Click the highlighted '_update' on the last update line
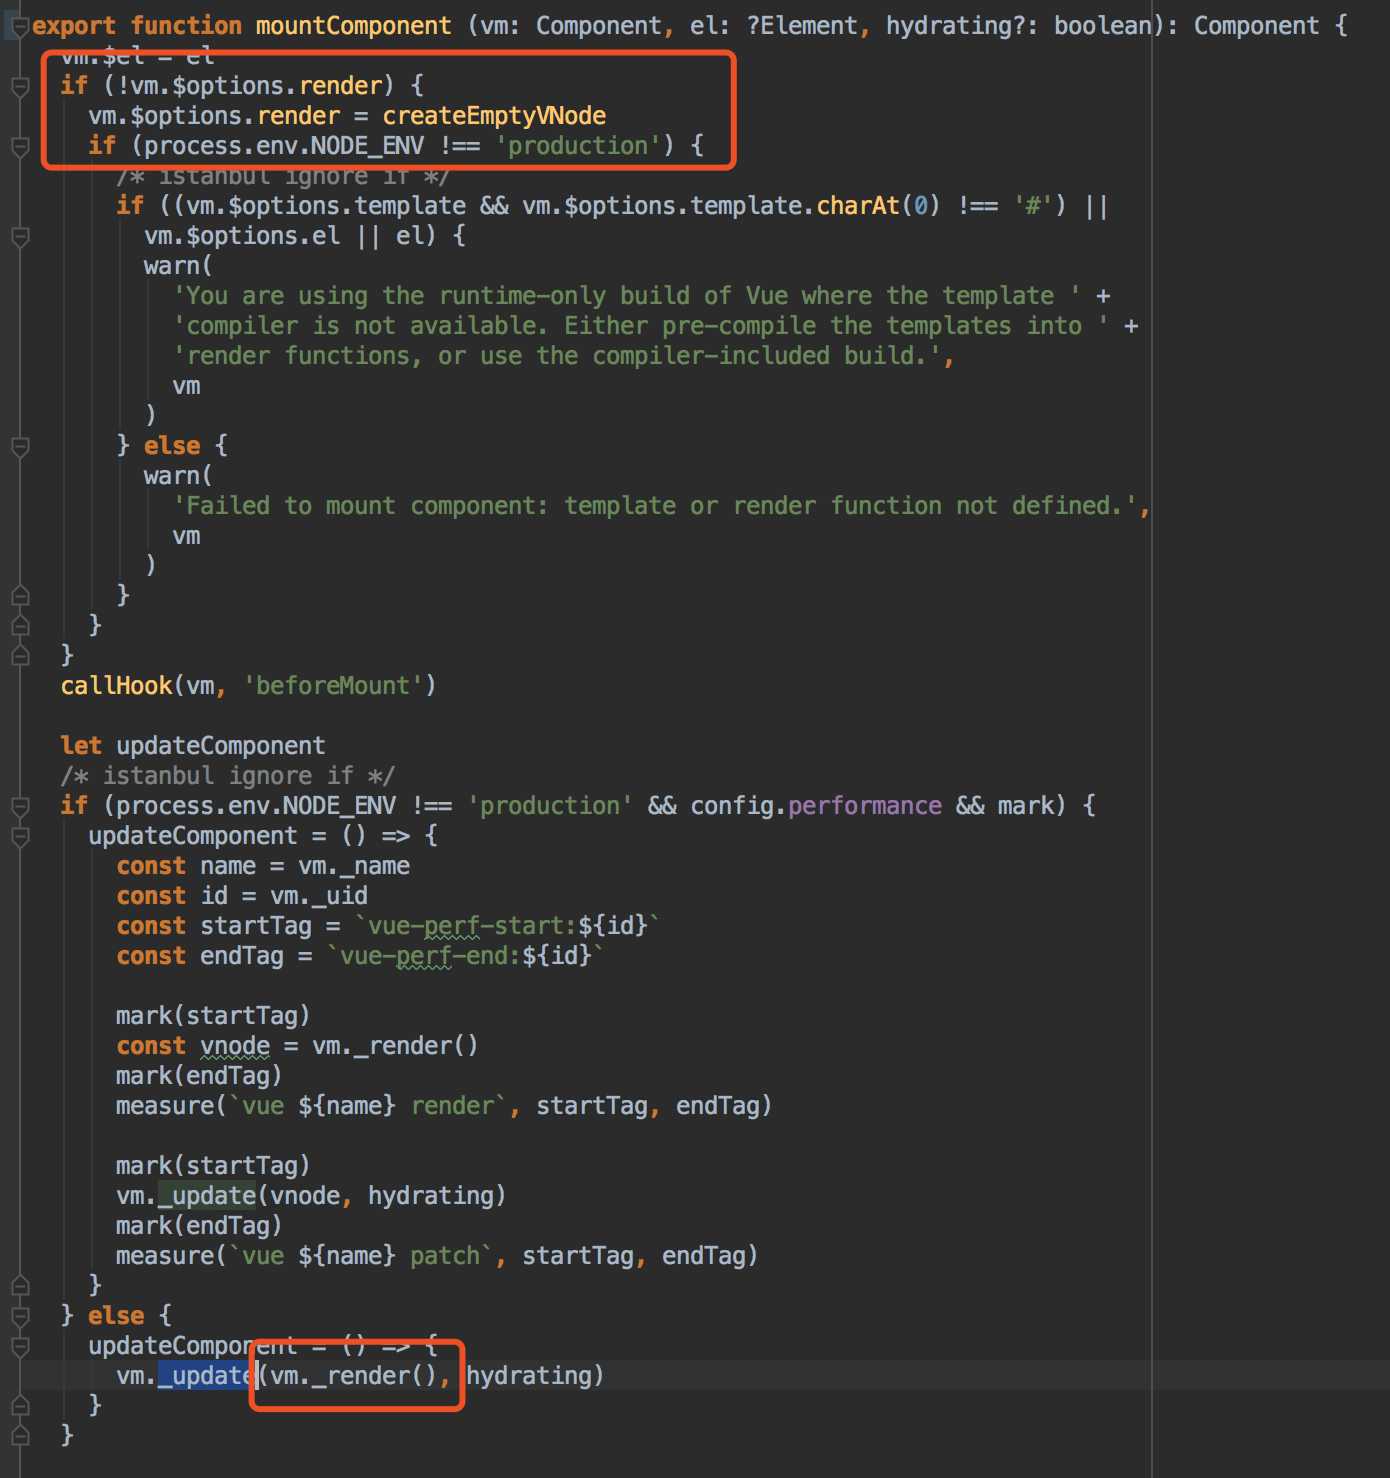This screenshot has height=1478, width=1390. (x=207, y=1376)
